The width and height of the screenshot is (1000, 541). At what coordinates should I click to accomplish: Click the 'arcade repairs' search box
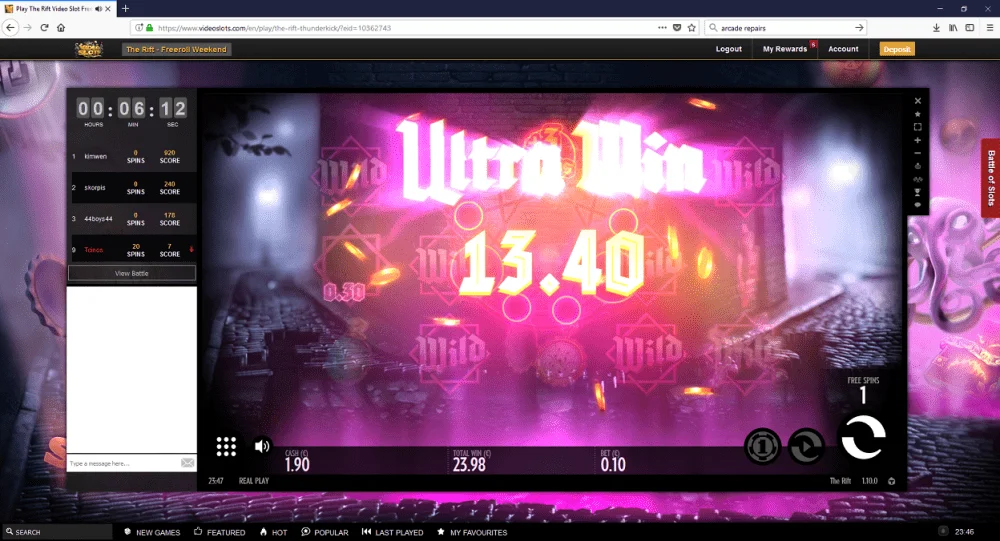784,28
